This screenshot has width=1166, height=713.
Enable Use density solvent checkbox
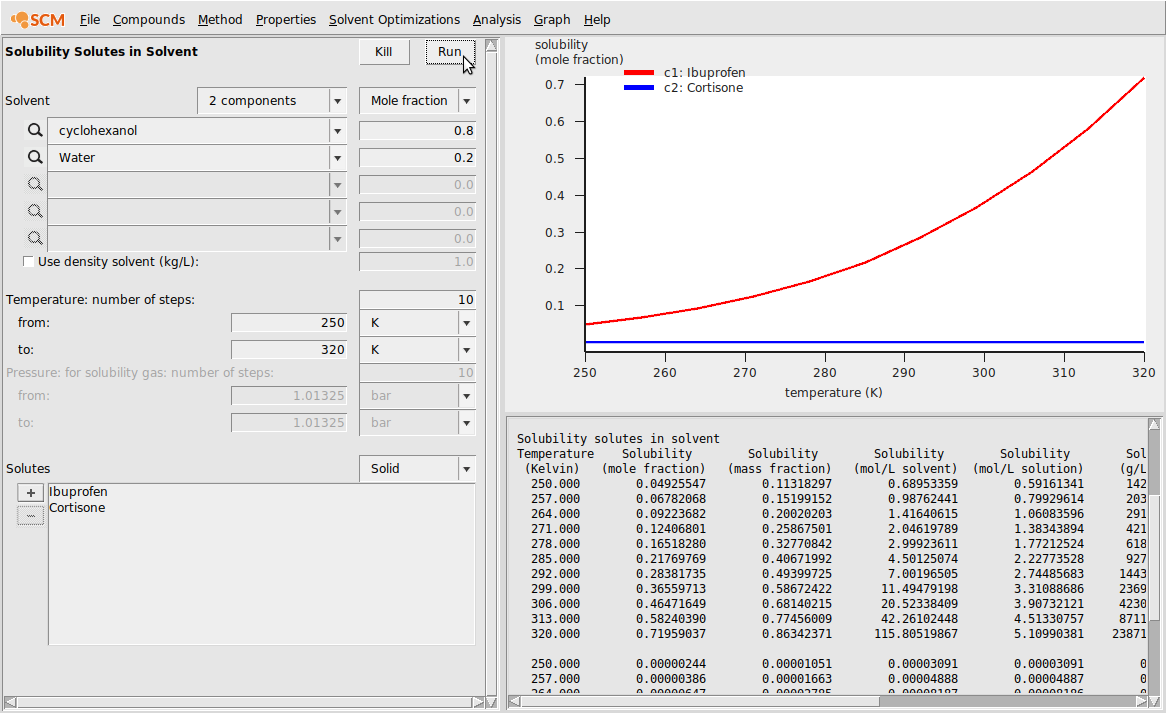[28, 262]
